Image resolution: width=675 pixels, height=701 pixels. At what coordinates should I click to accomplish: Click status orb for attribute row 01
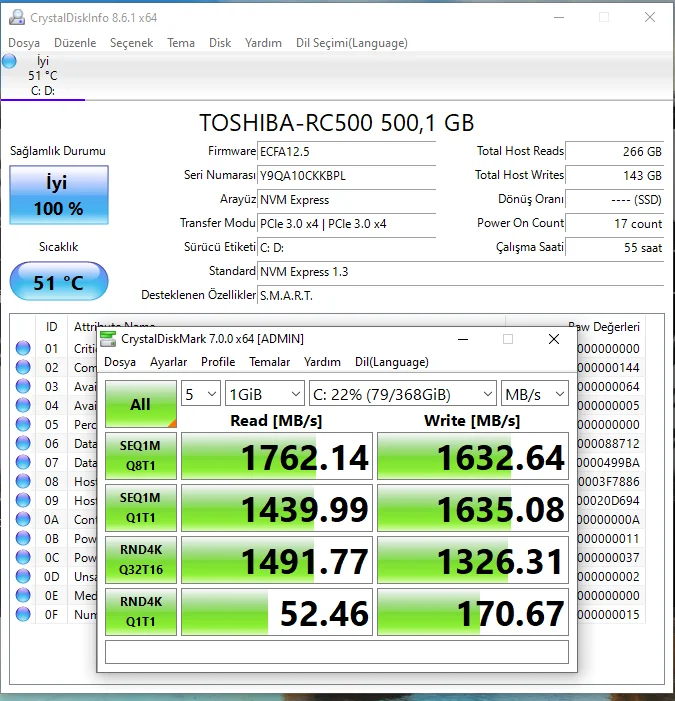[x=23, y=348]
